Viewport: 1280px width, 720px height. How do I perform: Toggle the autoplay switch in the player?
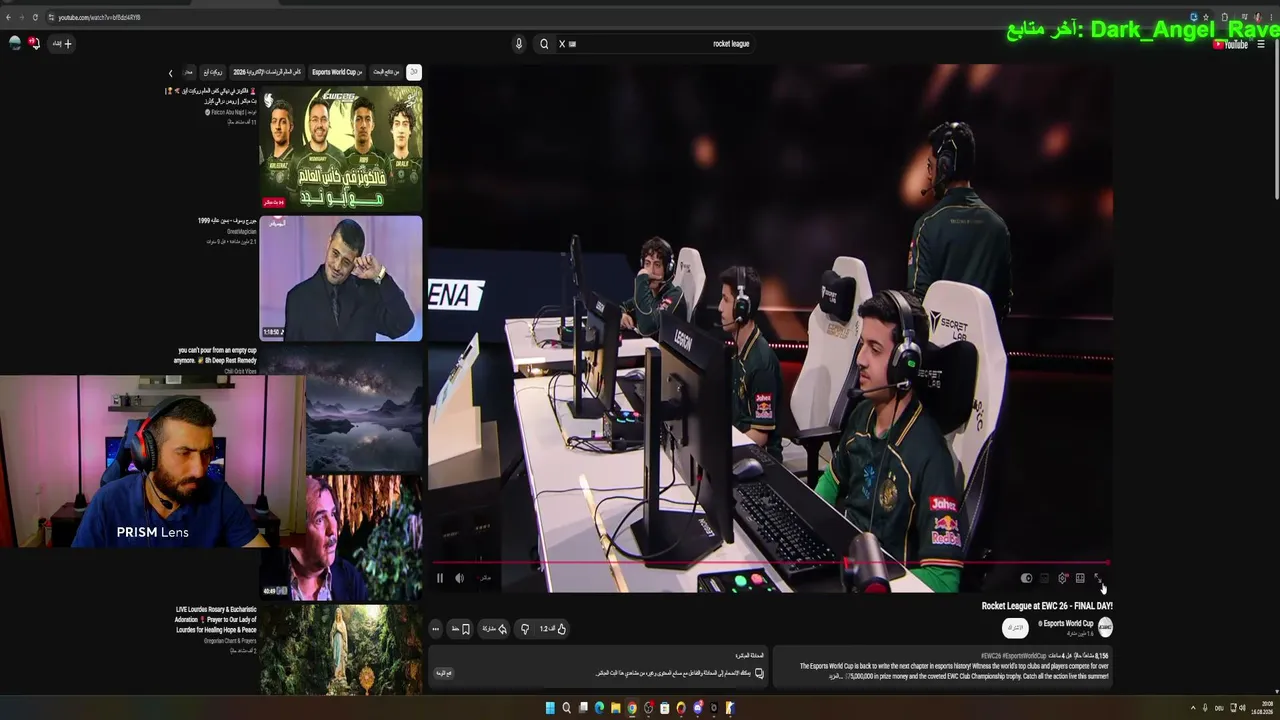pos(1026,578)
